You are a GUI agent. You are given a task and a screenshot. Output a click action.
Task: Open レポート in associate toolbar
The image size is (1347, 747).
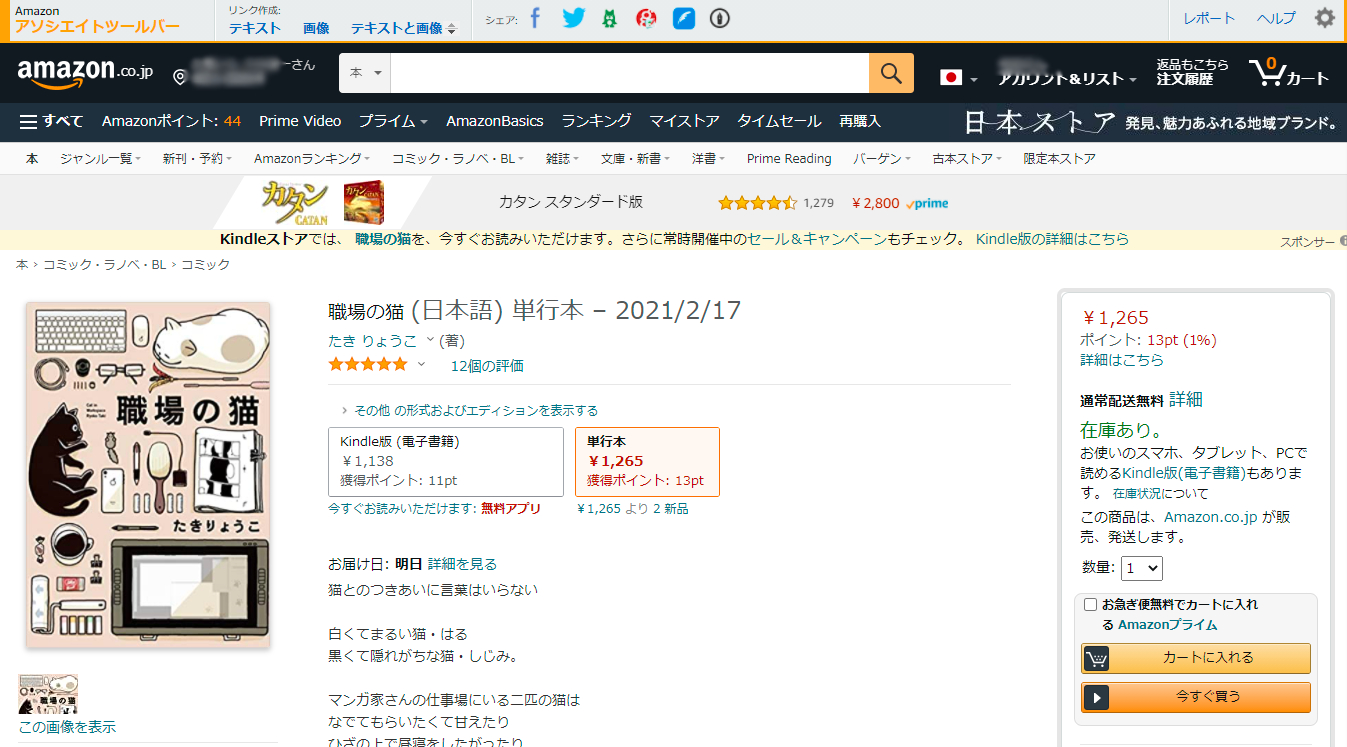tap(1209, 18)
